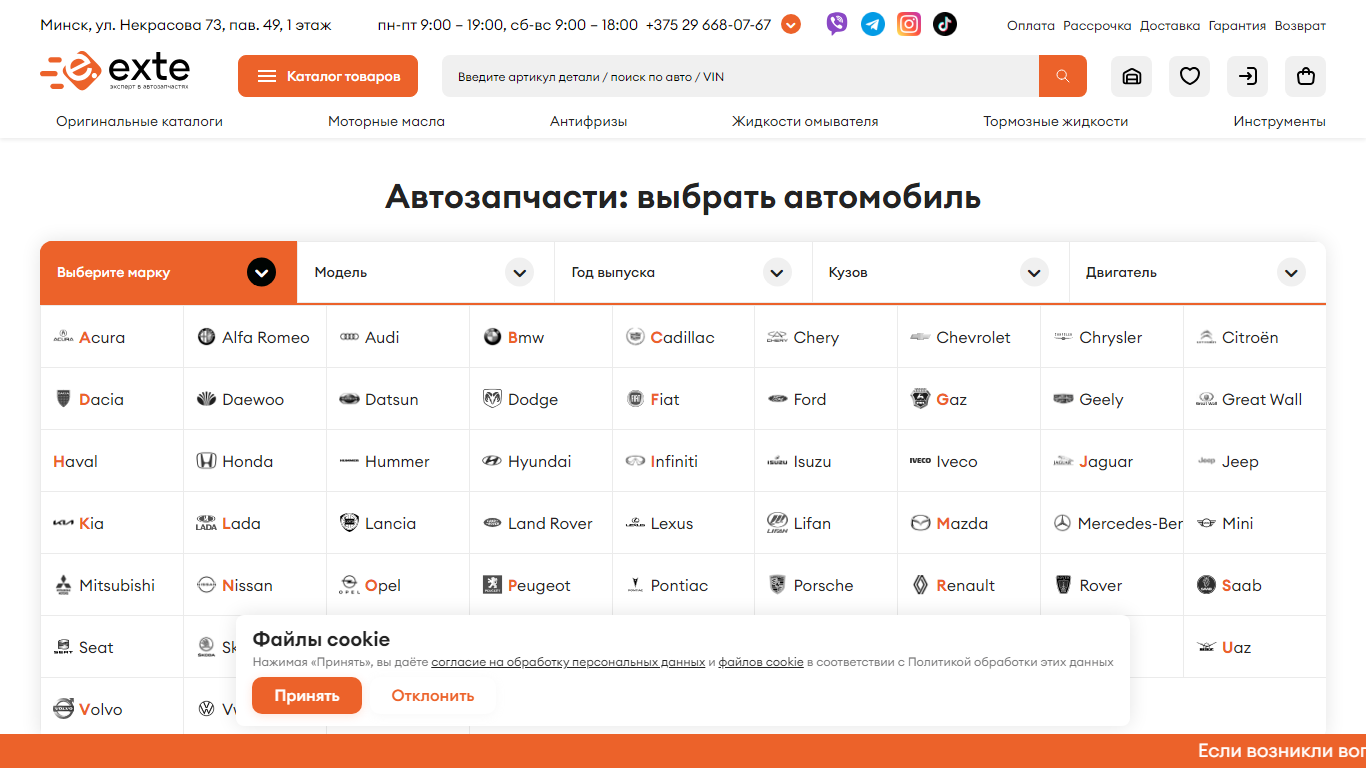Select the Renault diamond logo
1366x768 pixels.
(921, 586)
